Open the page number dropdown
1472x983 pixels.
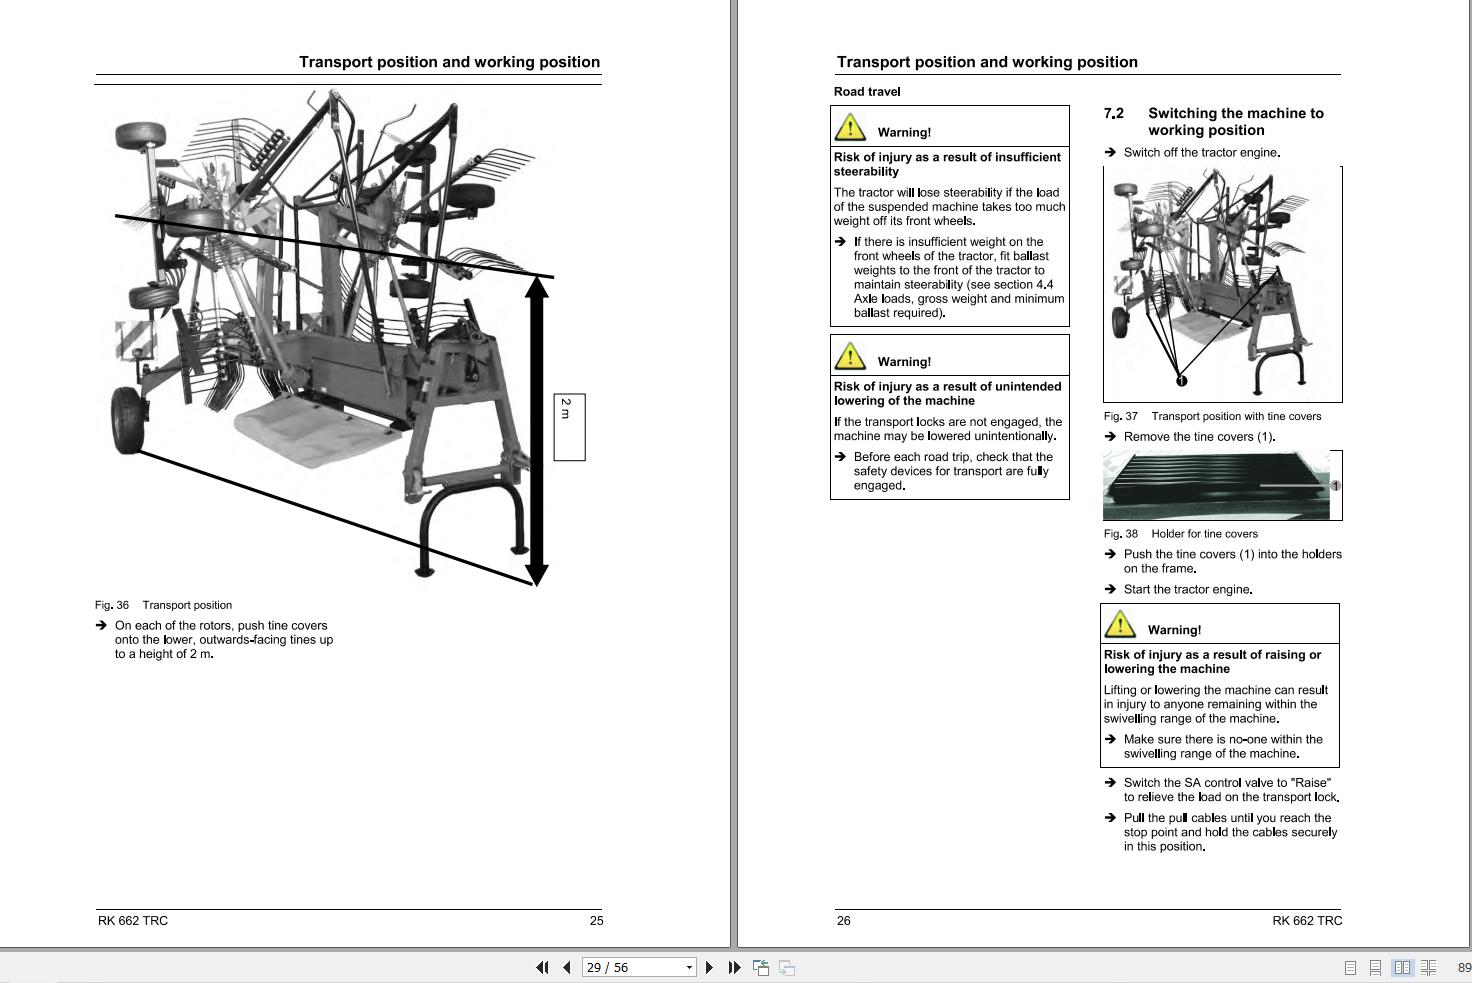tap(689, 967)
